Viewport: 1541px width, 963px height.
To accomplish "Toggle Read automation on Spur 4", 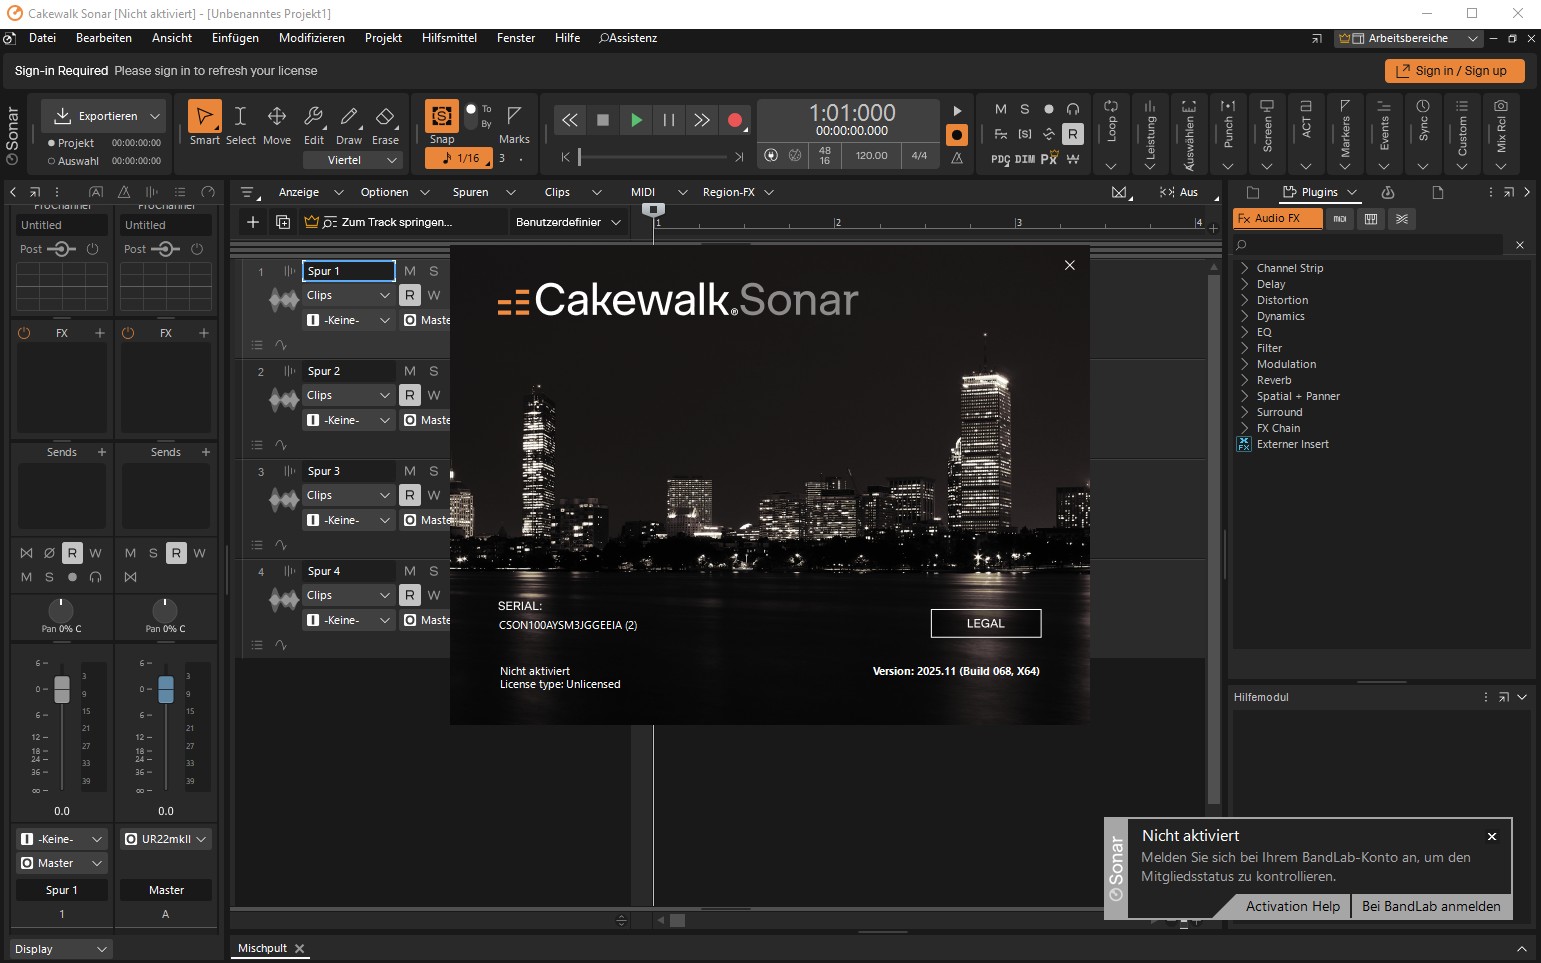I will click(x=410, y=595).
